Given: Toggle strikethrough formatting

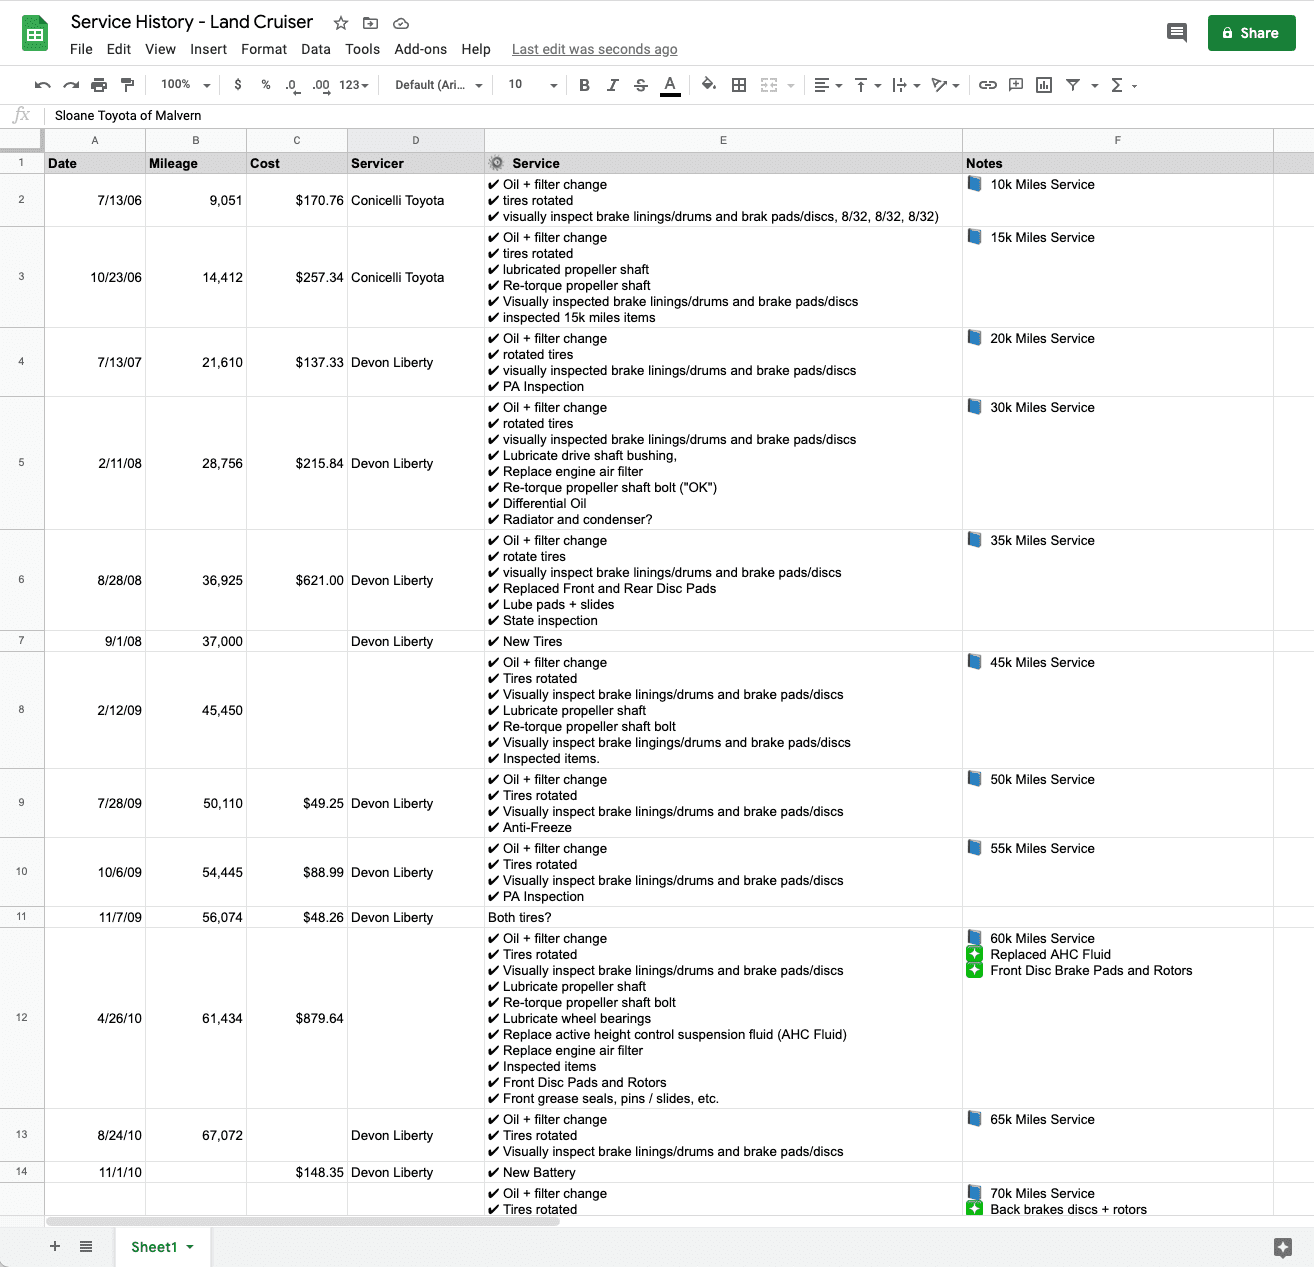Looking at the screenshot, I should [641, 85].
